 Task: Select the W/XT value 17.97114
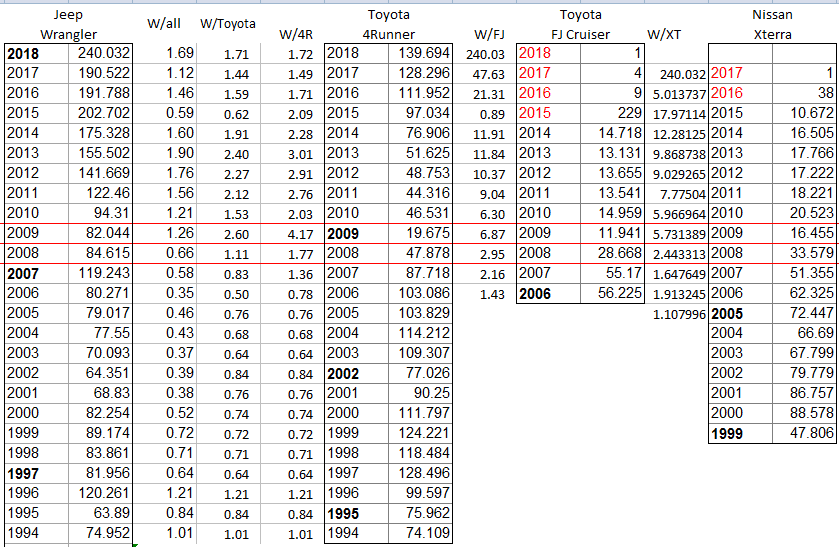[x=680, y=115]
